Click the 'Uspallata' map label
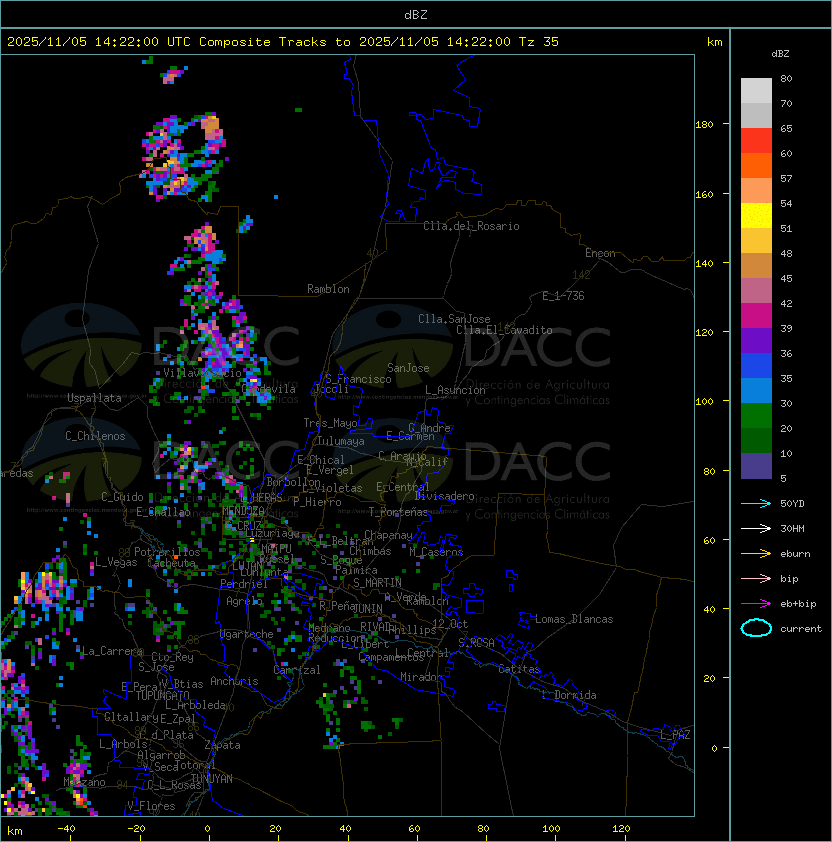832x842 pixels. point(94,398)
